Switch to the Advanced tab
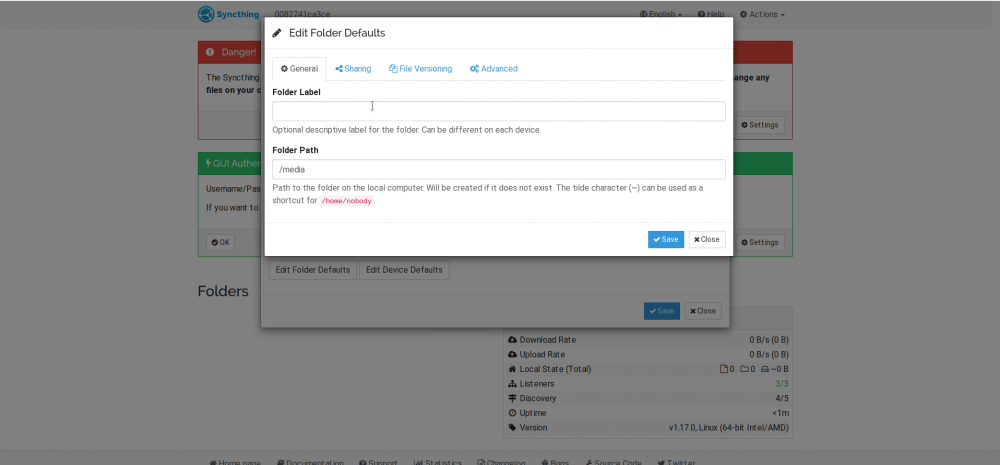This screenshot has width=1000, height=465. tap(494, 69)
